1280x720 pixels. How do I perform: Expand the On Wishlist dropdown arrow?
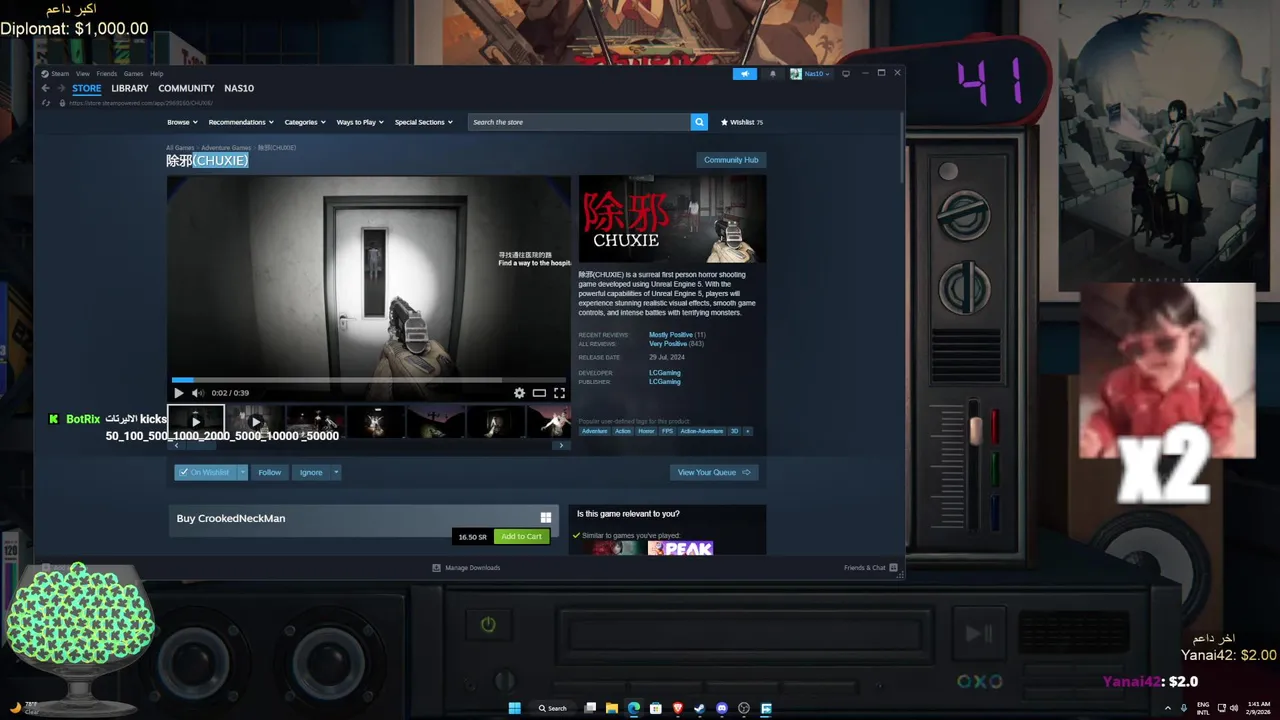242,472
